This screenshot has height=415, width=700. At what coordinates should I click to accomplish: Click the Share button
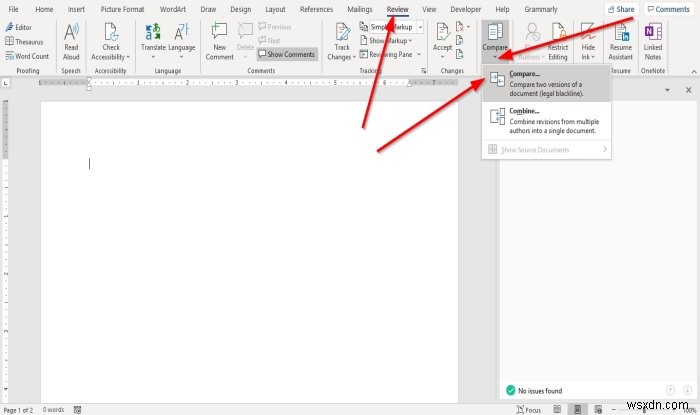621,9
